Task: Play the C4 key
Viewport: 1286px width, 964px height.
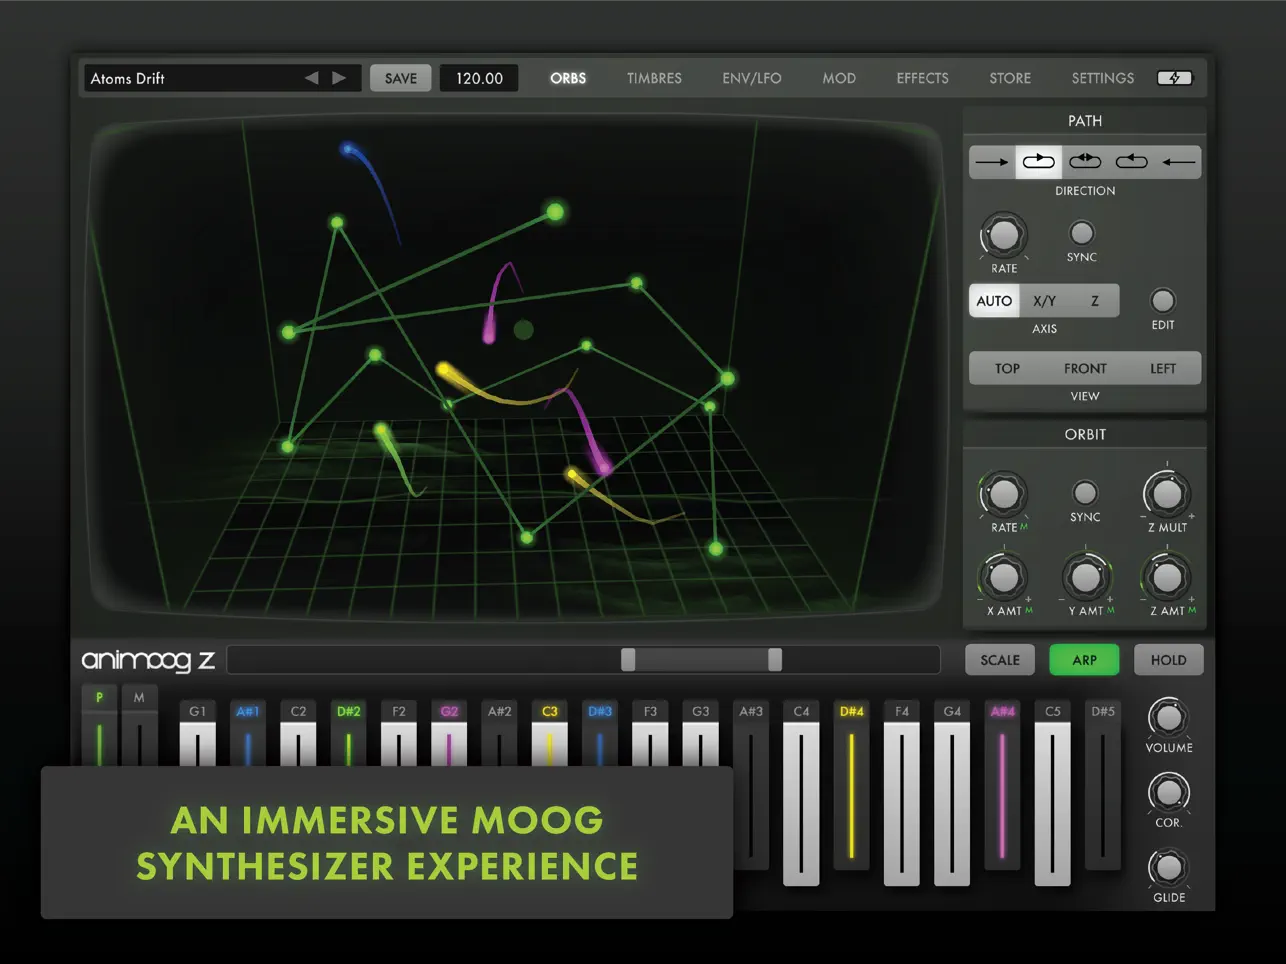Action: 801,793
